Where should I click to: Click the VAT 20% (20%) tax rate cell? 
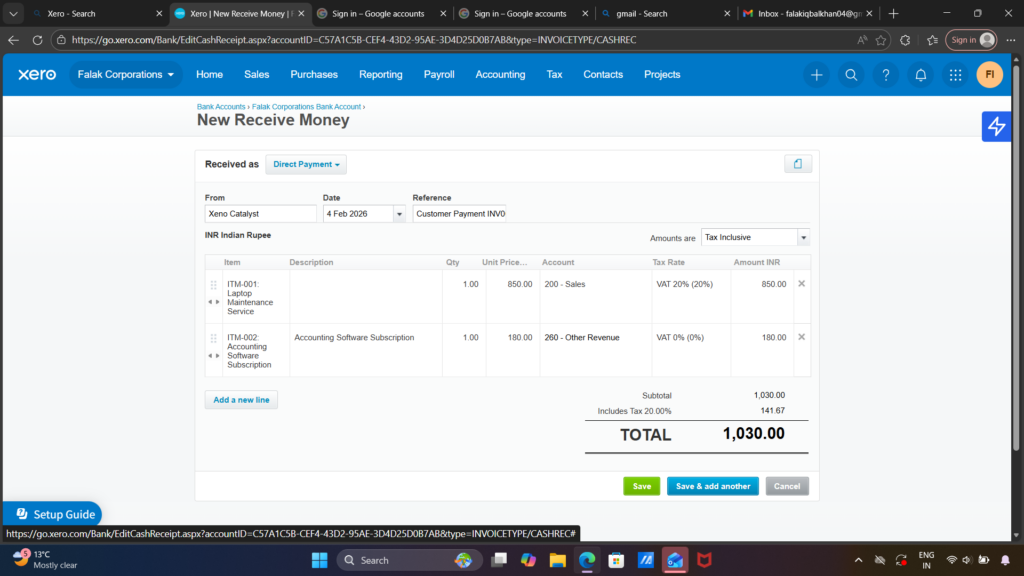[691, 296]
